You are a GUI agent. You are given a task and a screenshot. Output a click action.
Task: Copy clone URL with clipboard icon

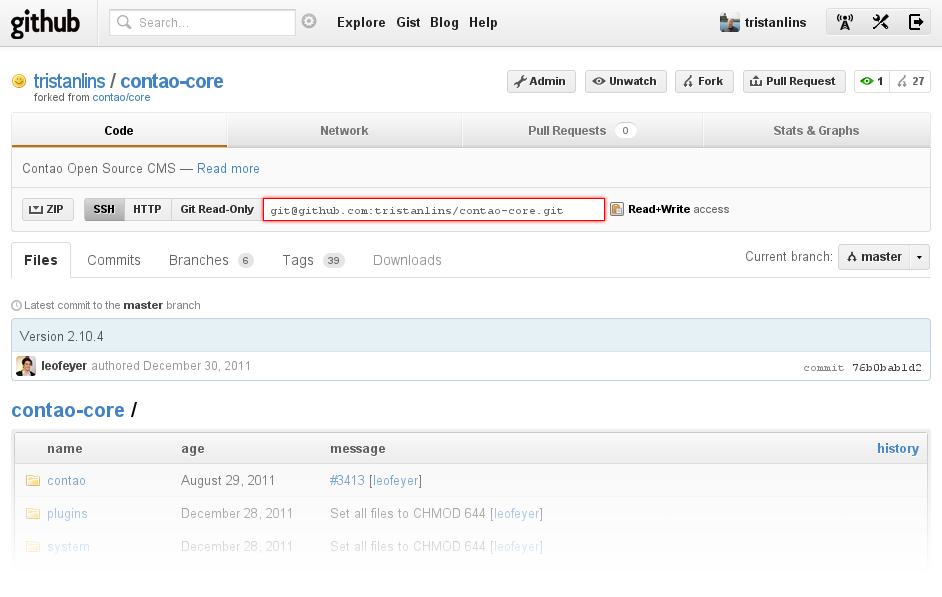(617, 209)
